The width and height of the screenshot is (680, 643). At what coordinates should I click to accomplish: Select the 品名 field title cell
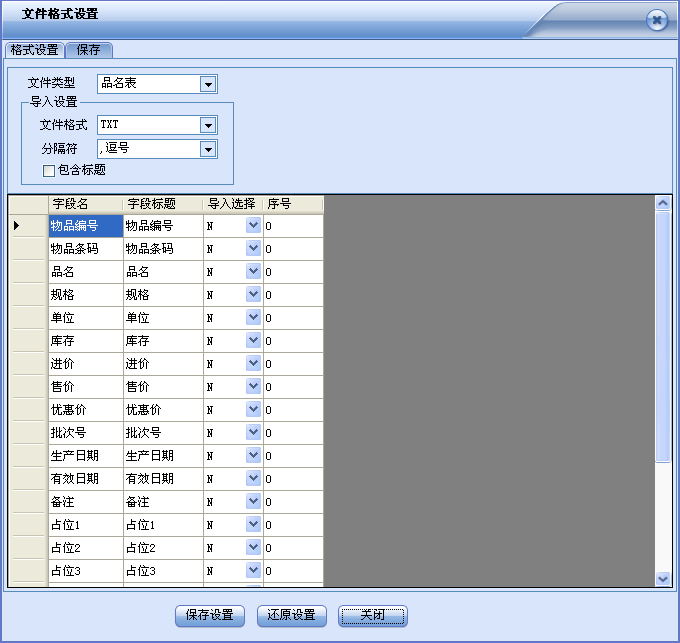(x=163, y=272)
